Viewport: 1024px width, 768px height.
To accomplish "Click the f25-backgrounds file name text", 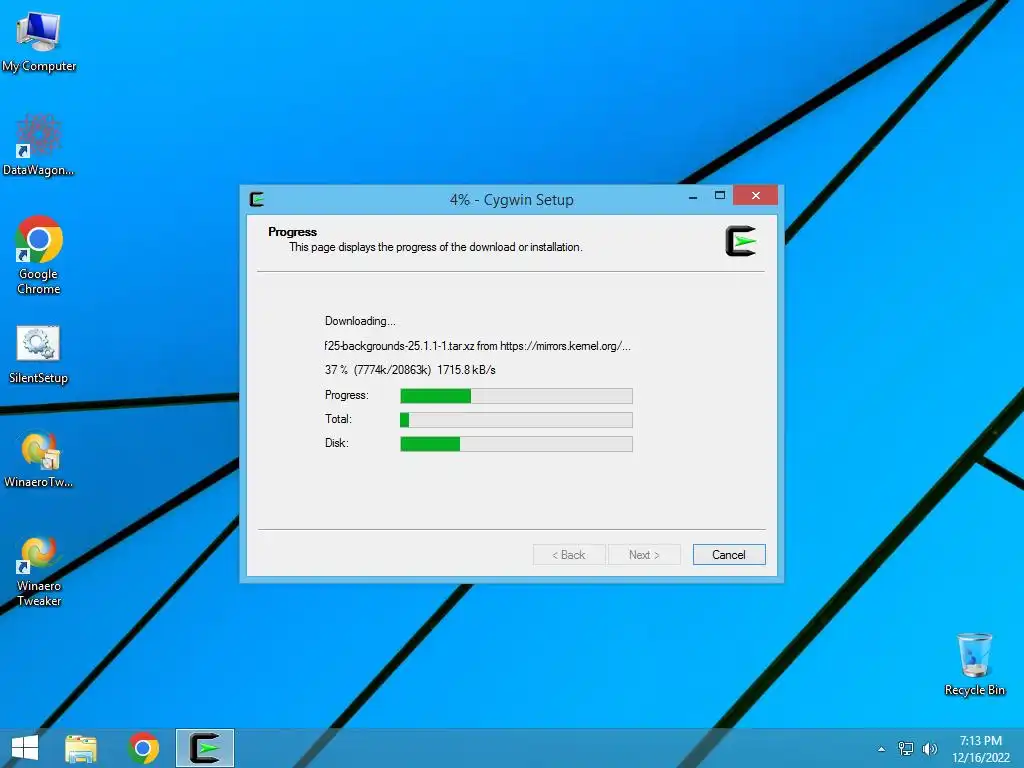I will (399, 346).
